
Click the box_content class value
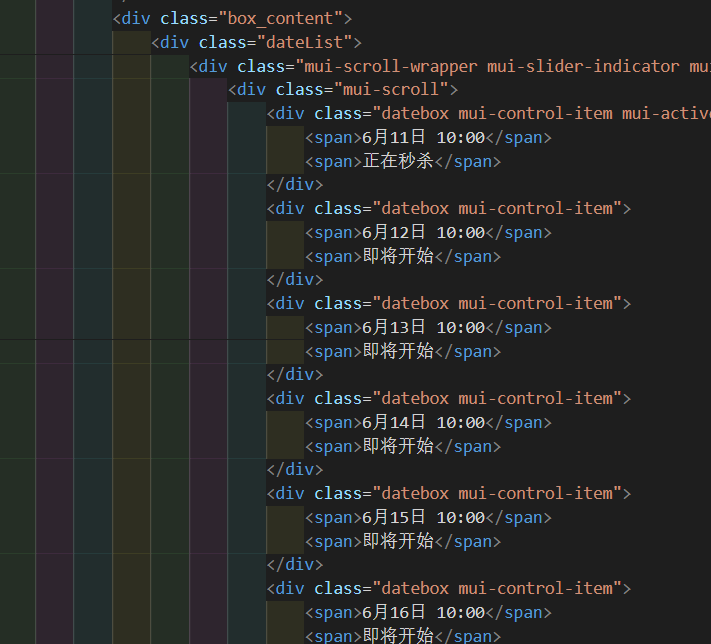click(x=280, y=19)
